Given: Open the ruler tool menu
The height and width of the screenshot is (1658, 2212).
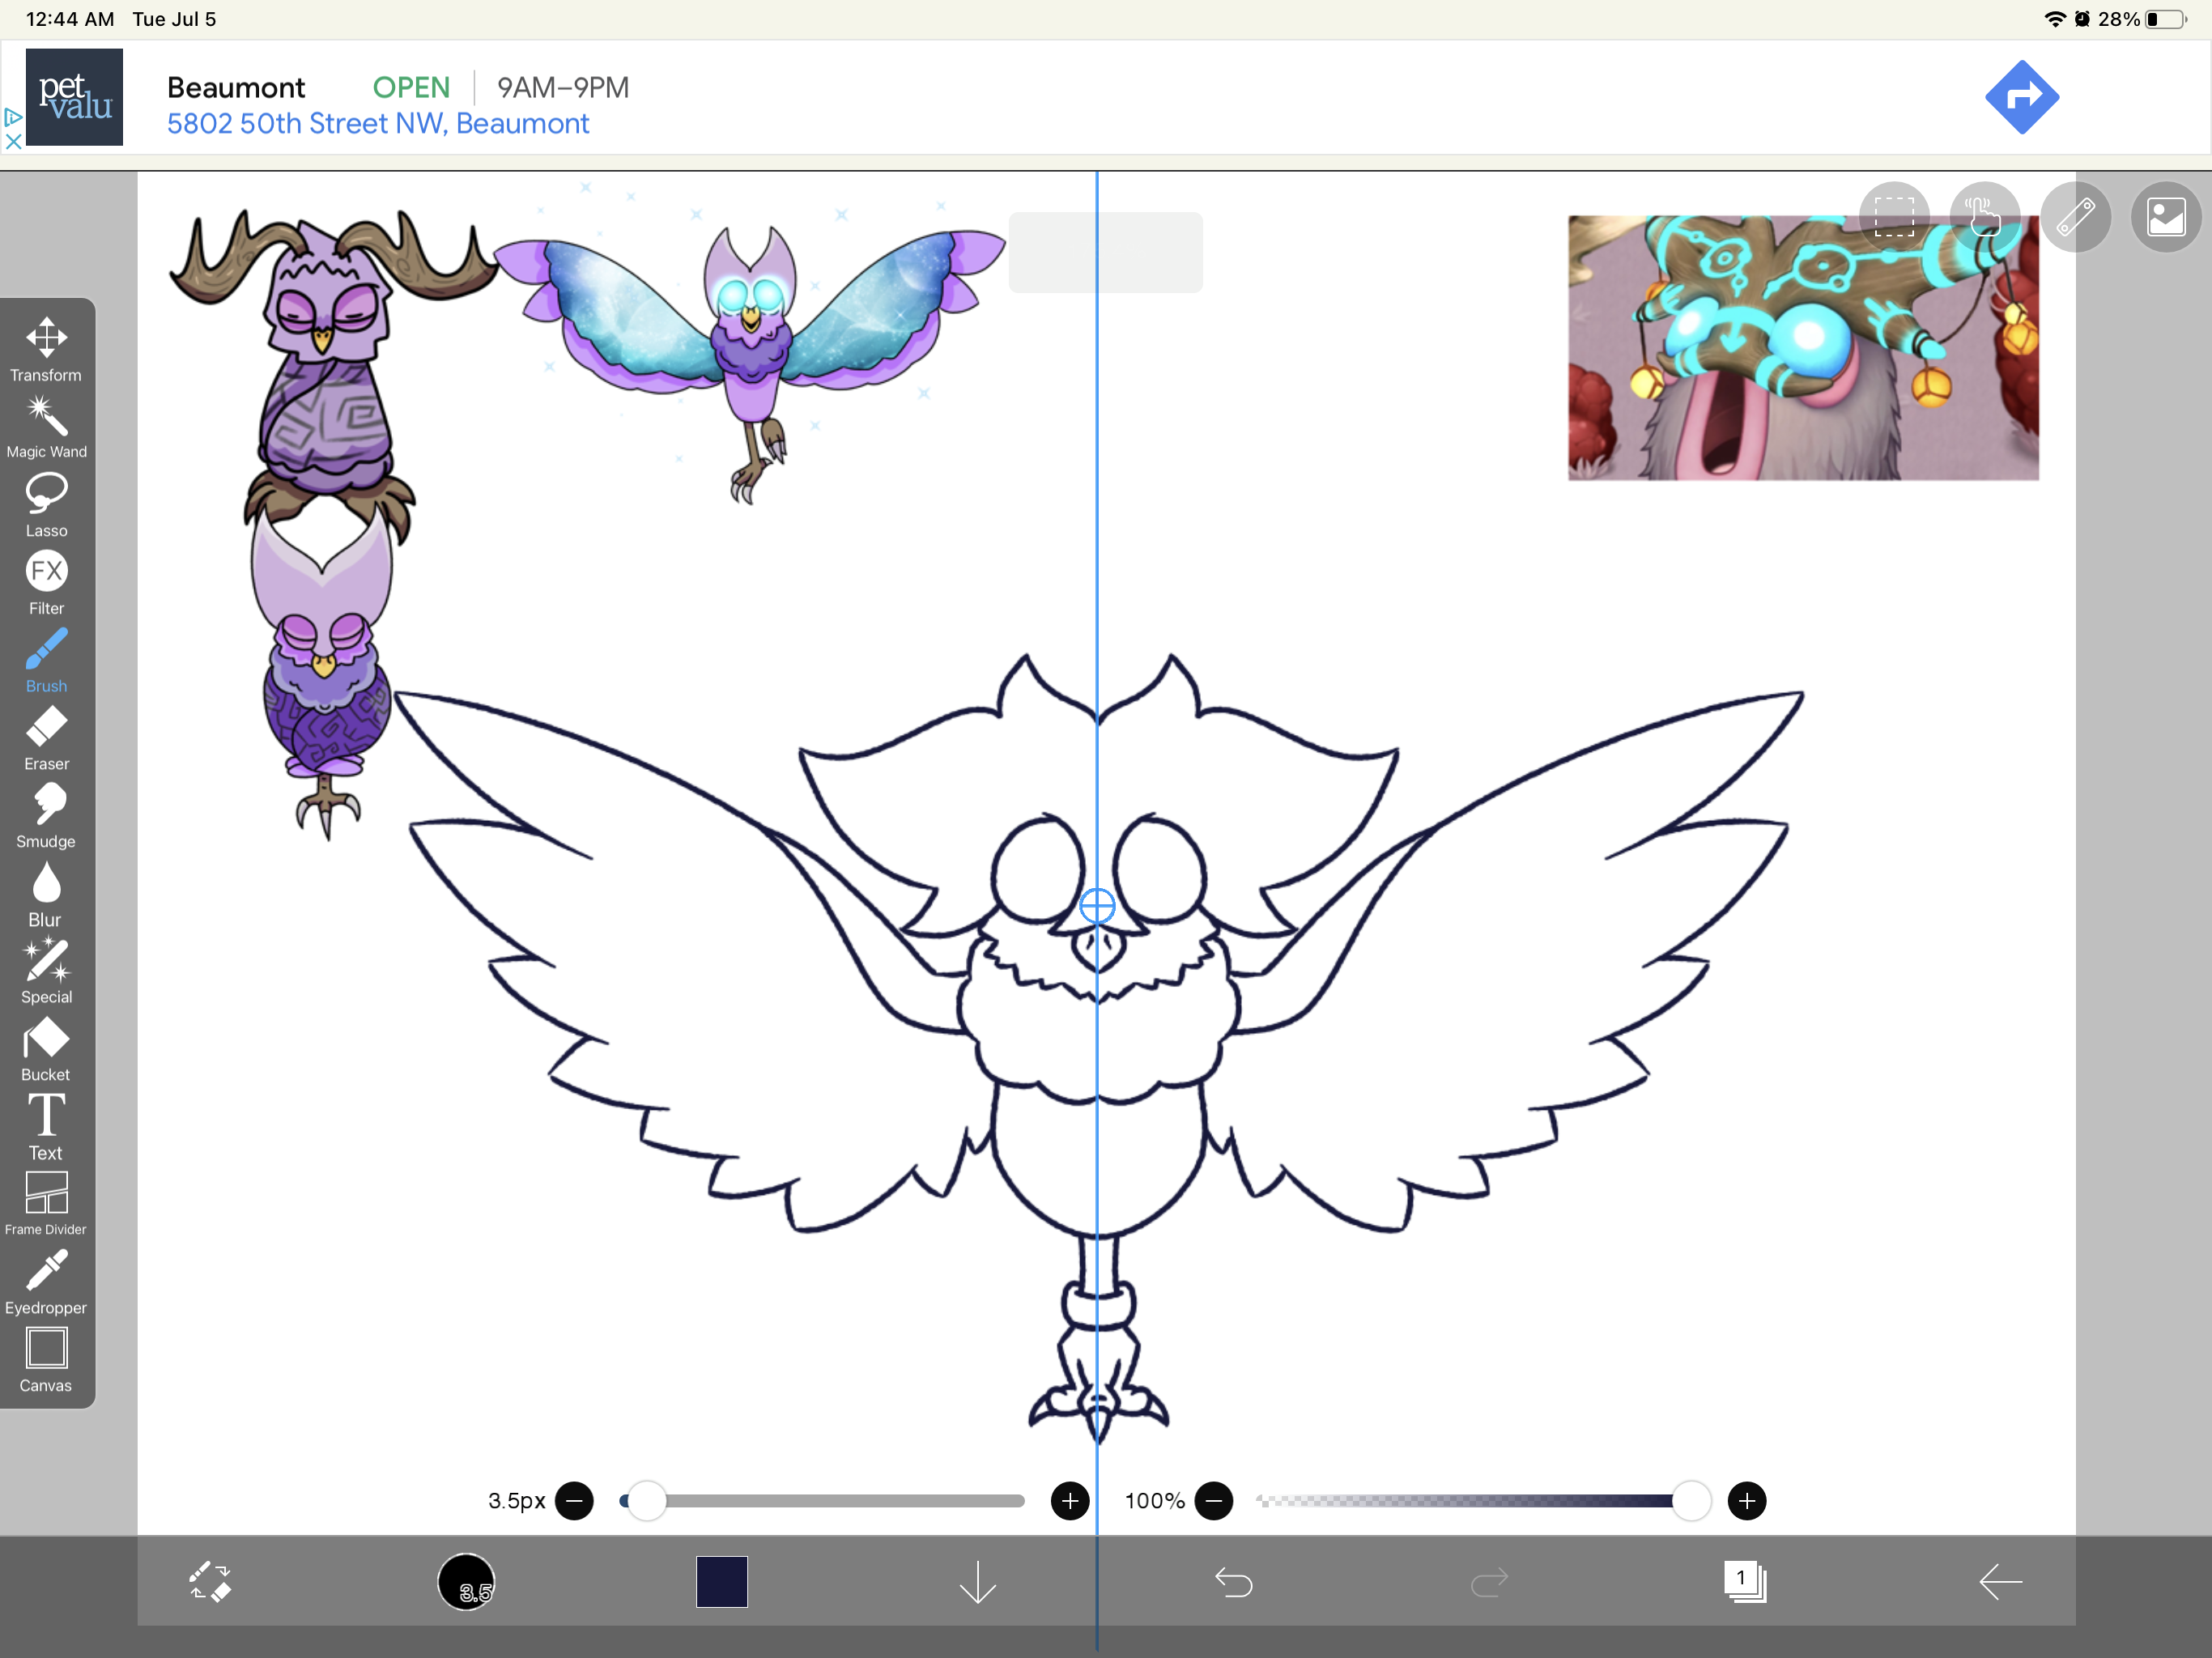Looking at the screenshot, I should (2075, 217).
